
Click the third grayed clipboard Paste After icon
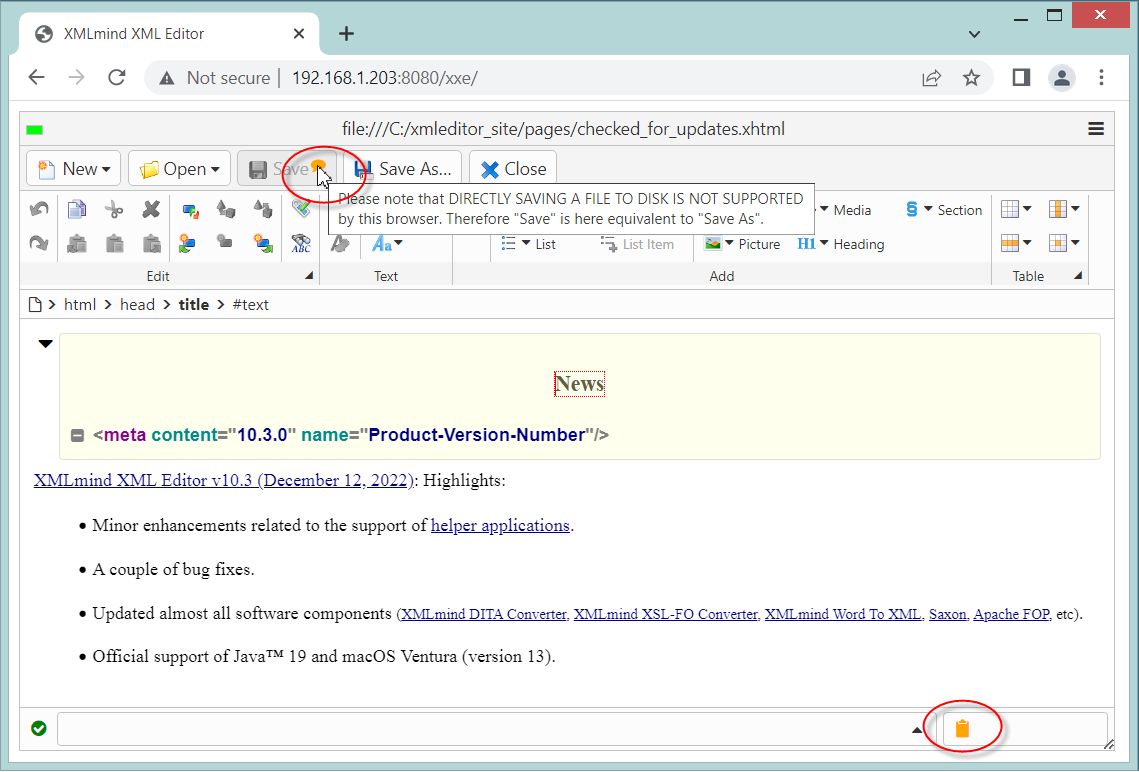(151, 243)
